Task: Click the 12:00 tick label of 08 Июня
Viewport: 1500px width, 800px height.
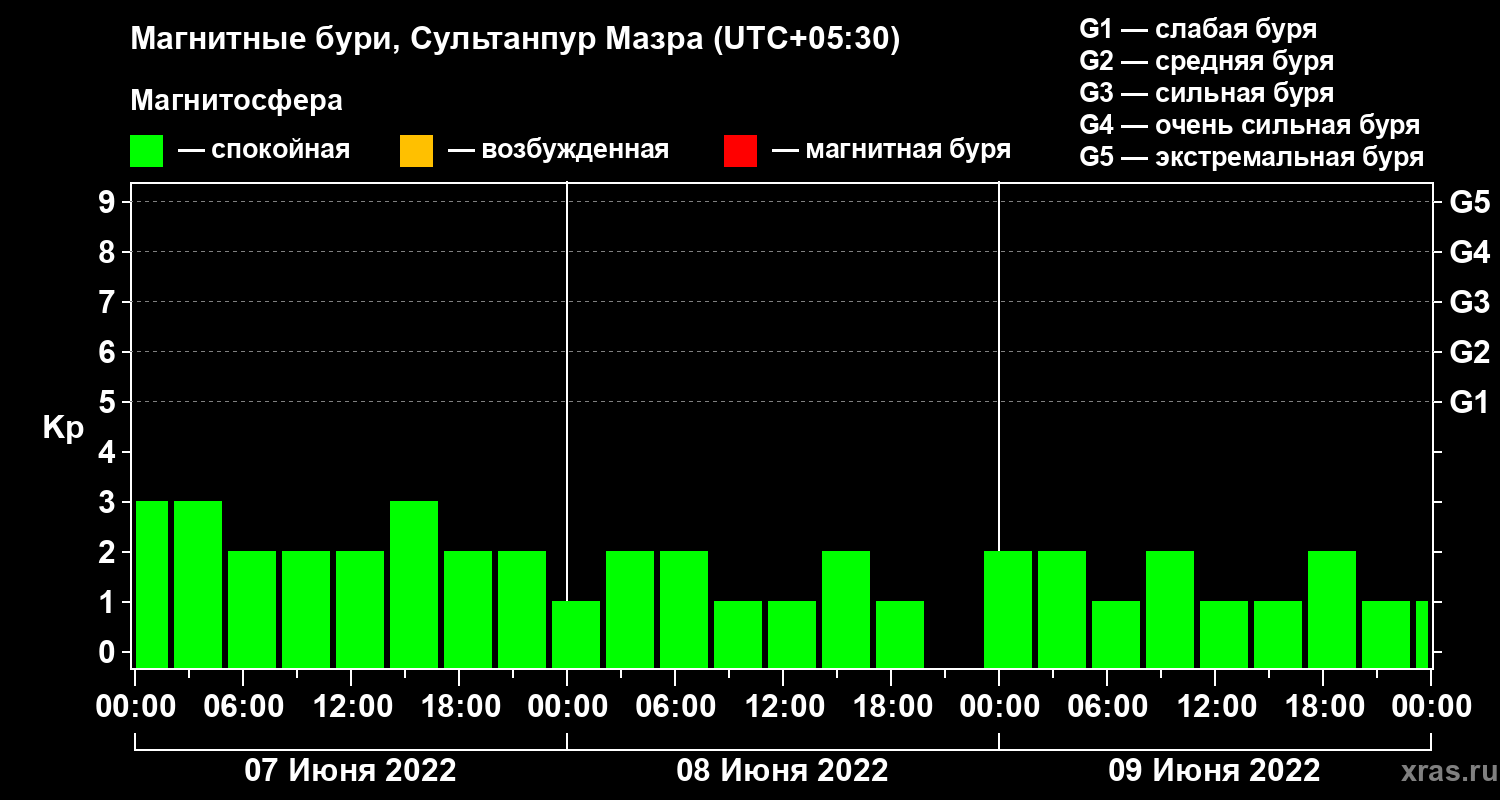Action: 783,706
